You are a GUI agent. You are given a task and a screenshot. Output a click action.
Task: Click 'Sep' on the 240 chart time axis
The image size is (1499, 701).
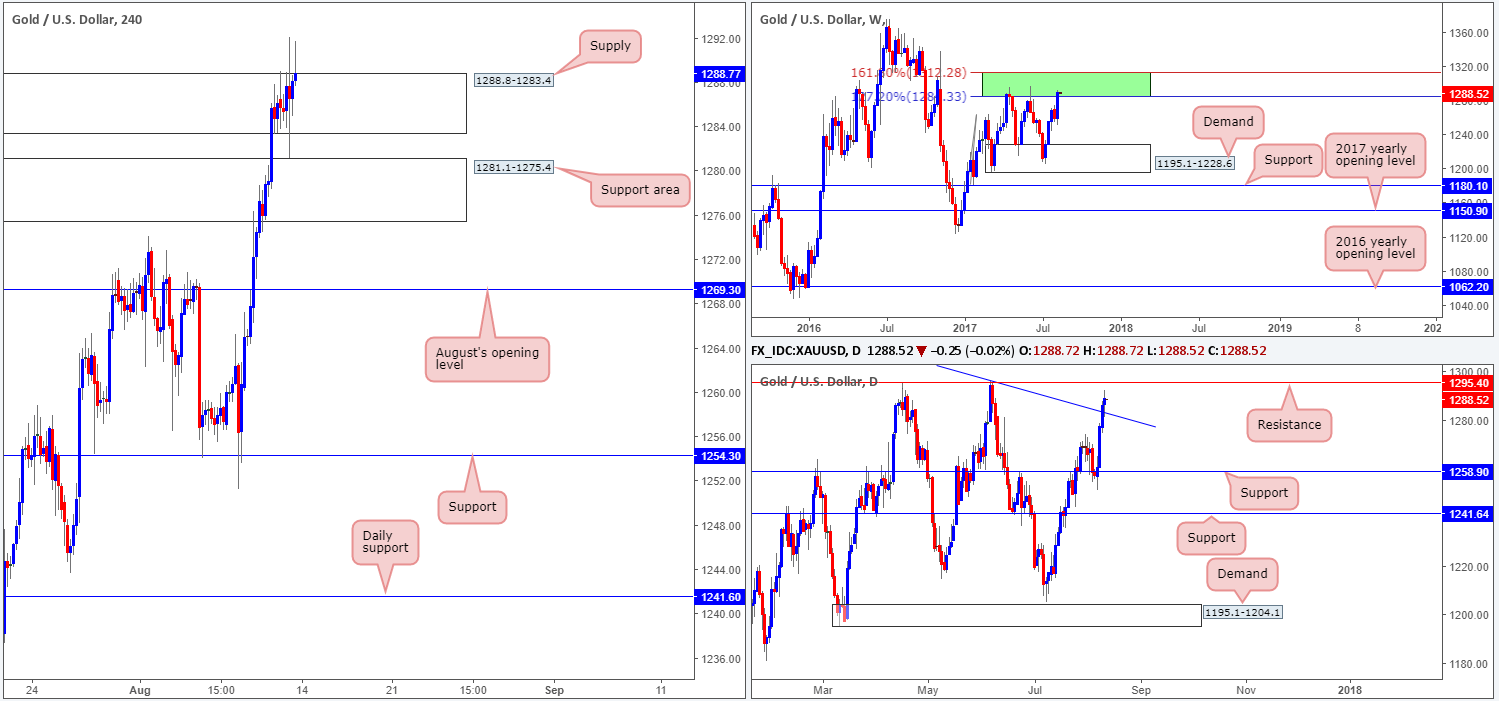[x=556, y=690]
